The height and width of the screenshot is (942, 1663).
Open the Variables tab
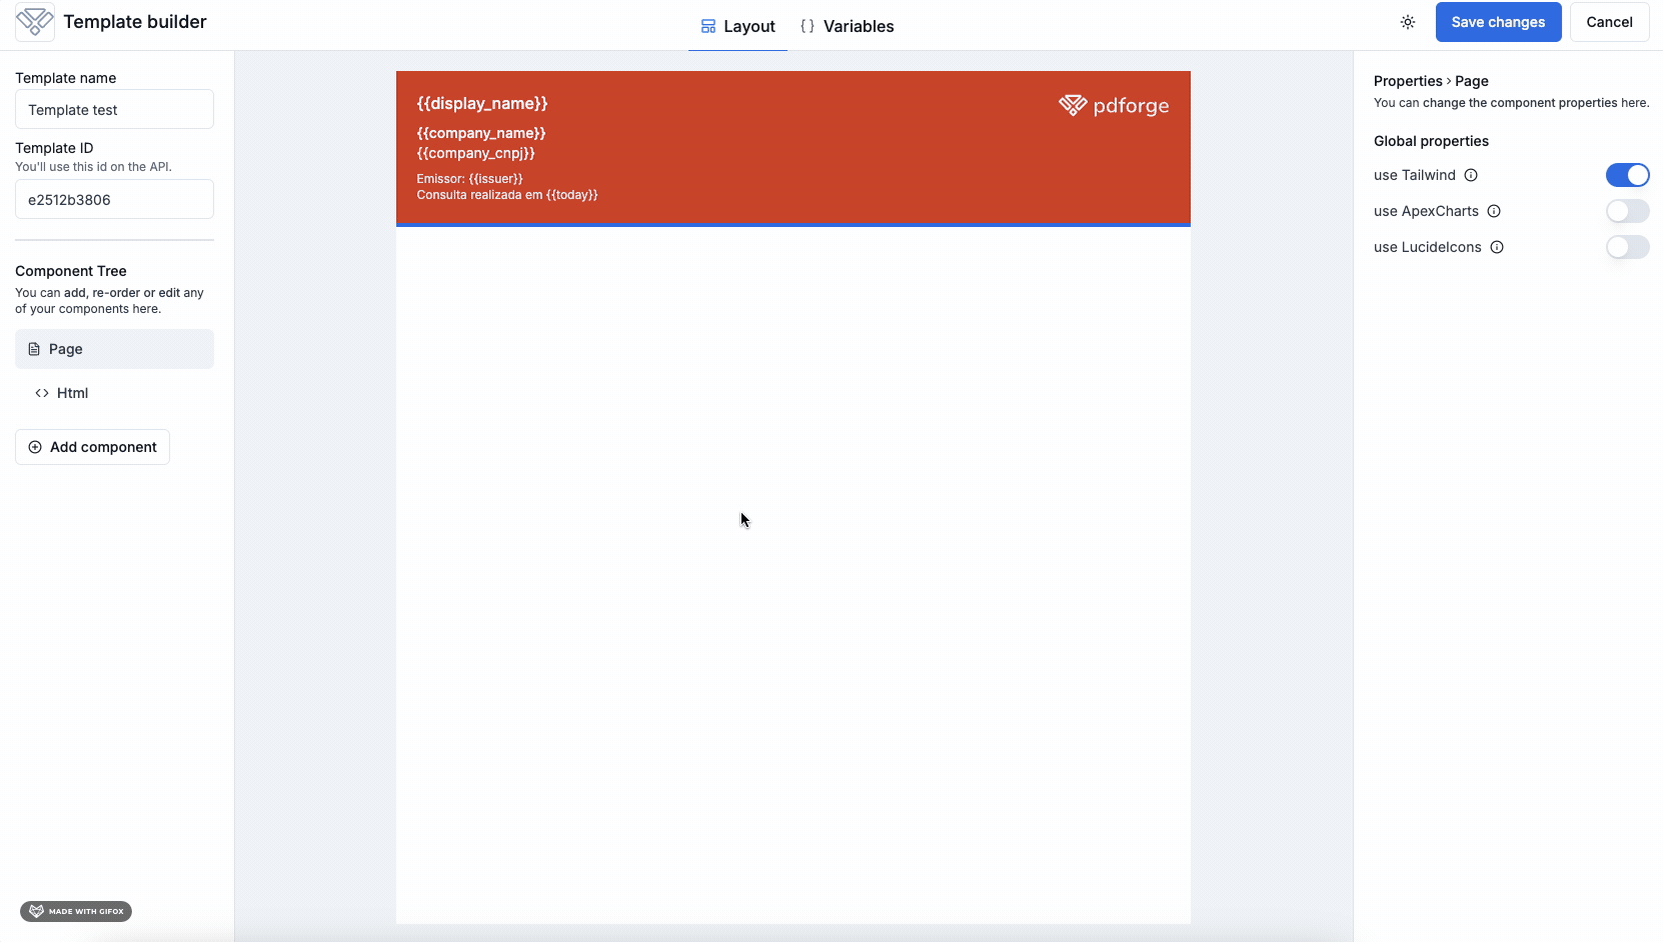pos(847,27)
